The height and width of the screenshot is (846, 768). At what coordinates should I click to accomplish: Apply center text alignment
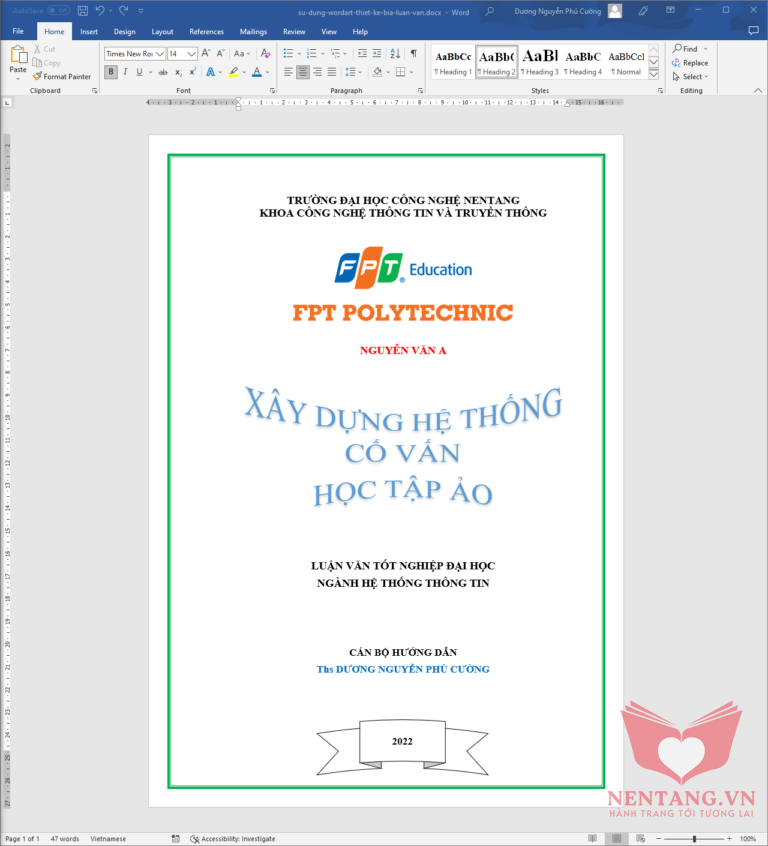pos(303,72)
